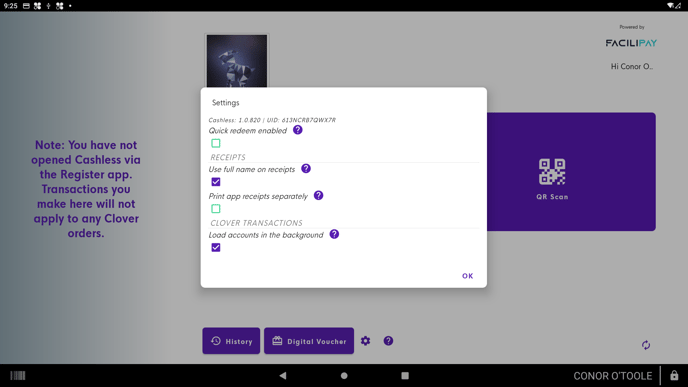The image size is (688, 387).
Task: Tap the Android home circle button
Action: click(344, 376)
